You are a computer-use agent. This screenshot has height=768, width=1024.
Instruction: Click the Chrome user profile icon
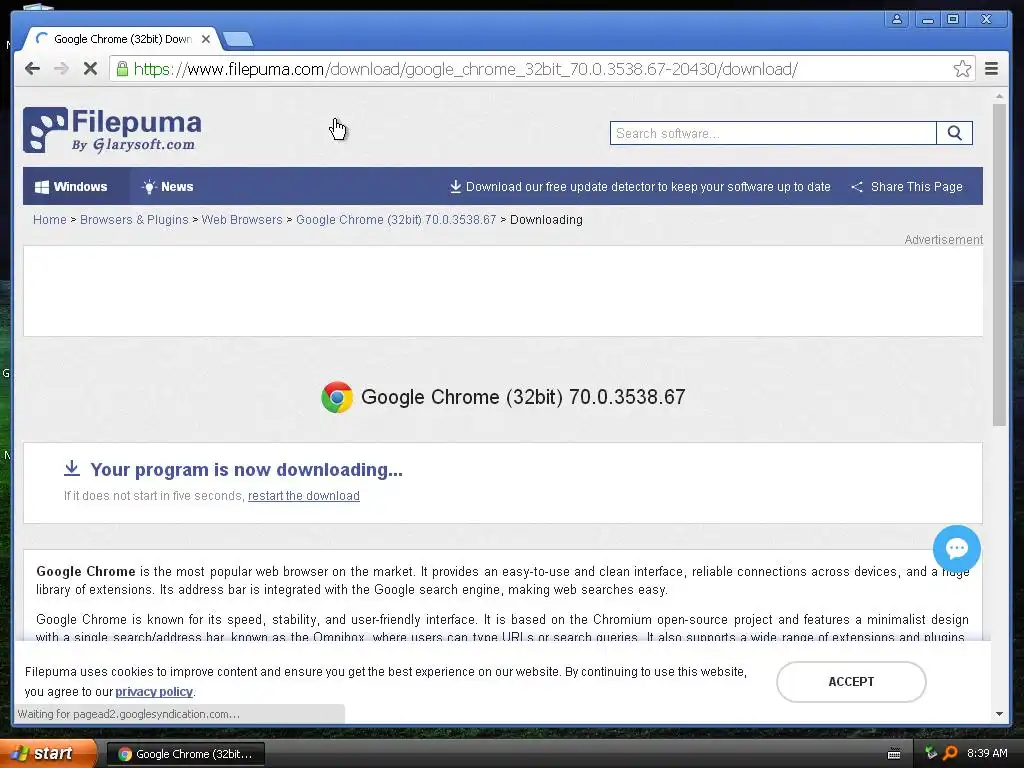pyautogui.click(x=897, y=19)
